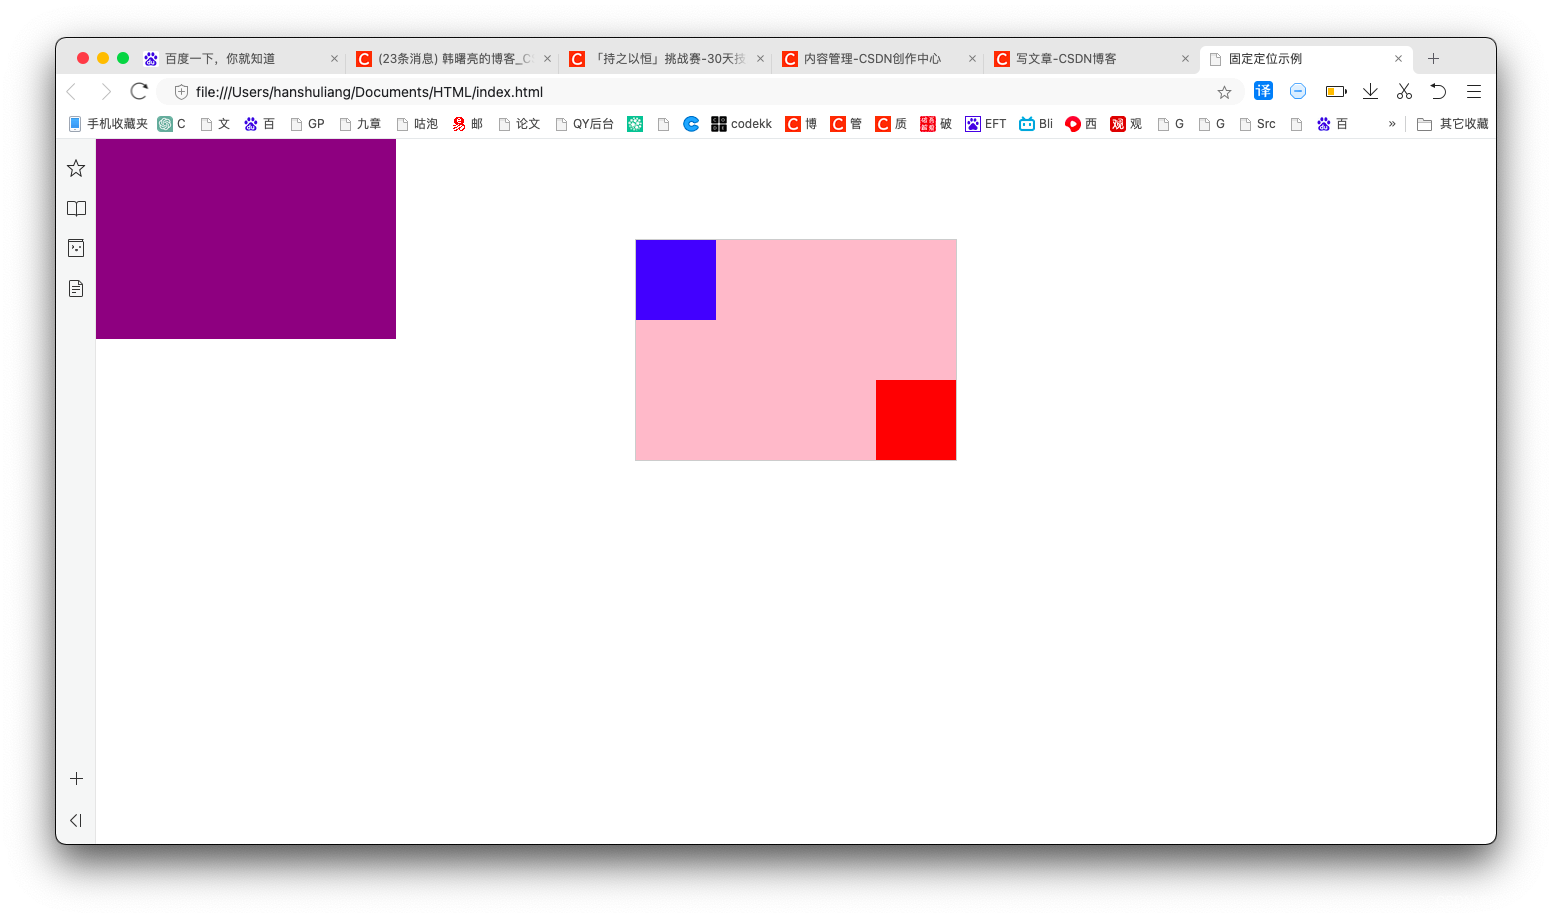Collapse the sidebar with bottom-left arrow
This screenshot has height=918, width=1552.
click(x=75, y=820)
